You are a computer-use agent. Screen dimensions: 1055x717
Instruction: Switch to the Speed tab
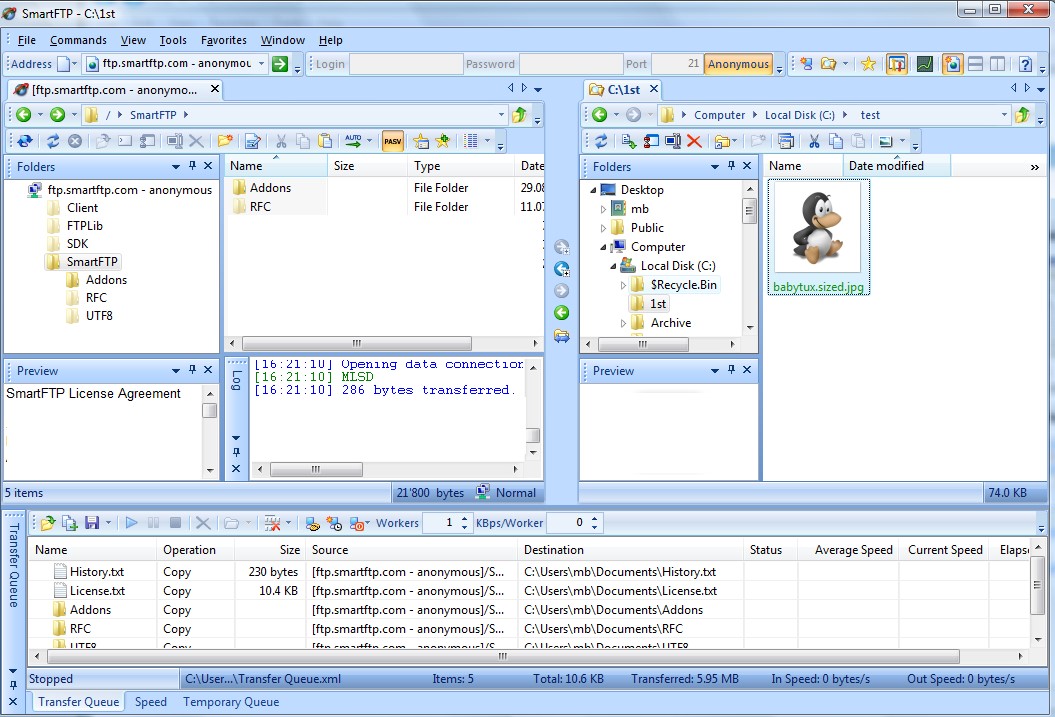click(x=151, y=702)
